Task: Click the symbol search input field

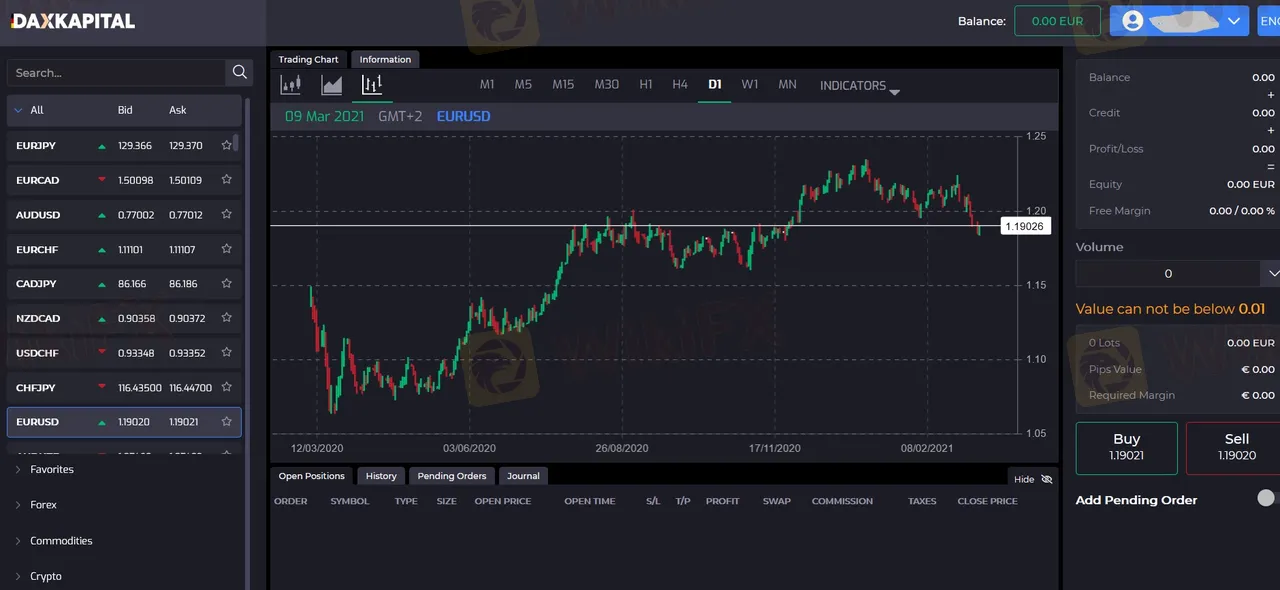Action: [115, 73]
